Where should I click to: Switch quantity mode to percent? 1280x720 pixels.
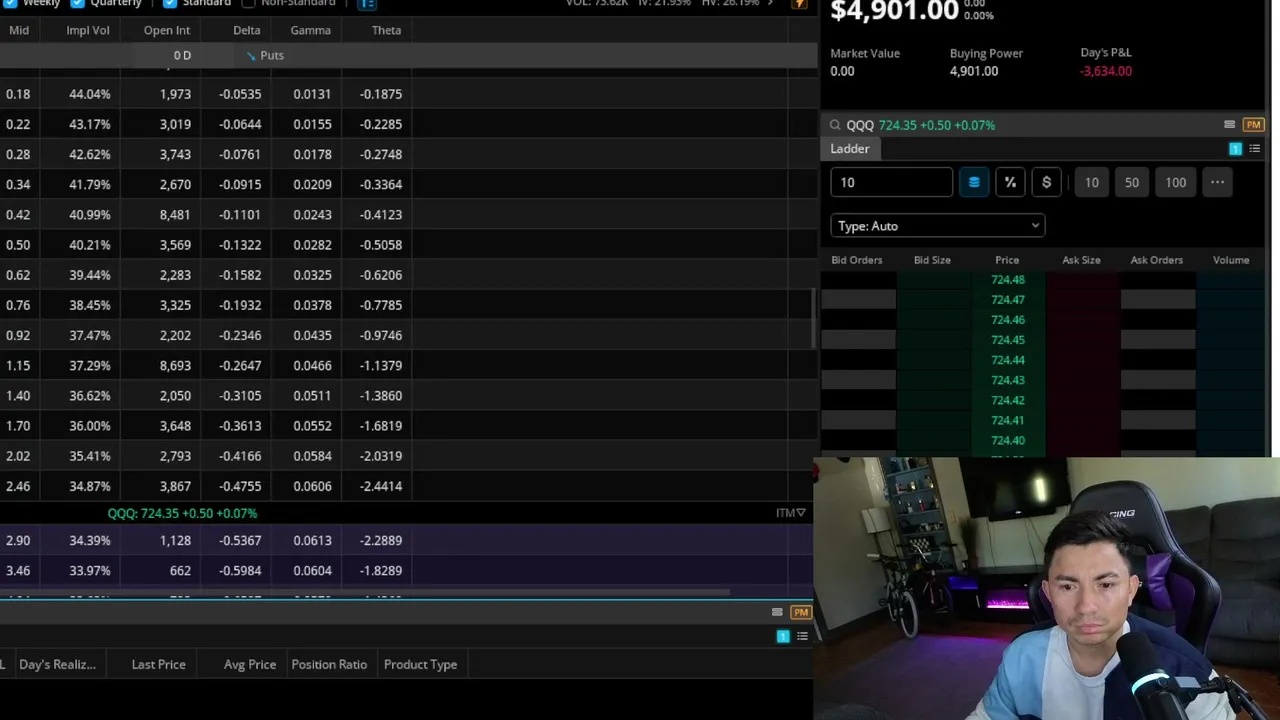point(1010,182)
